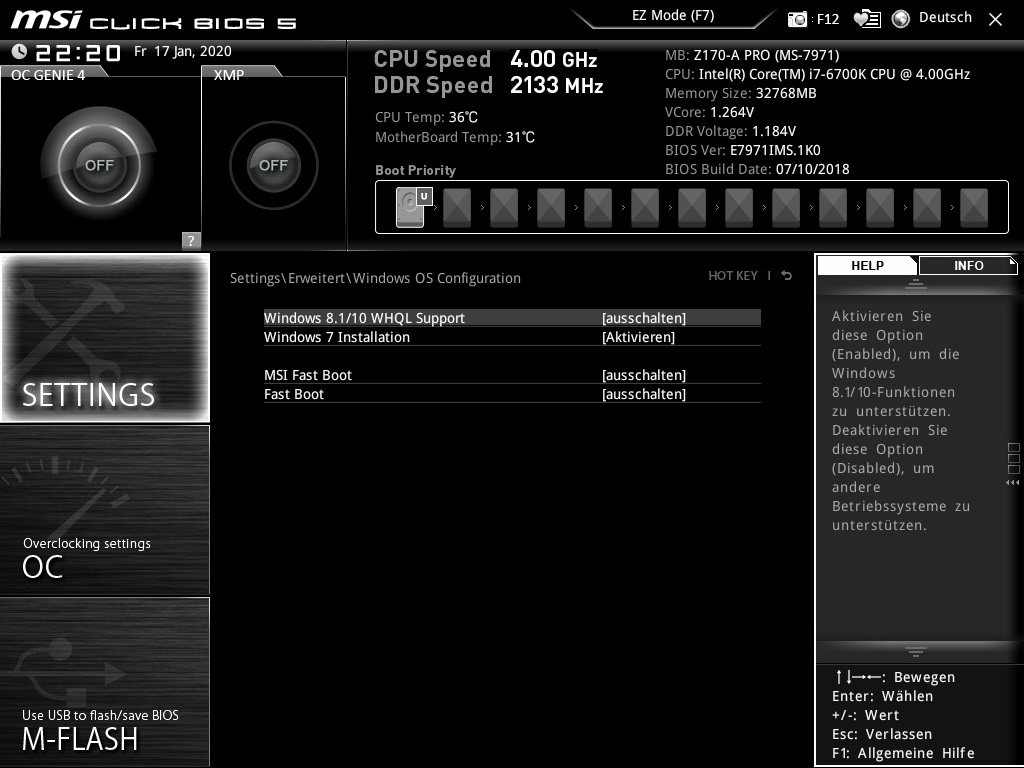Click the HOT KEY label
Image resolution: width=1024 pixels, height=768 pixels.
tap(733, 276)
